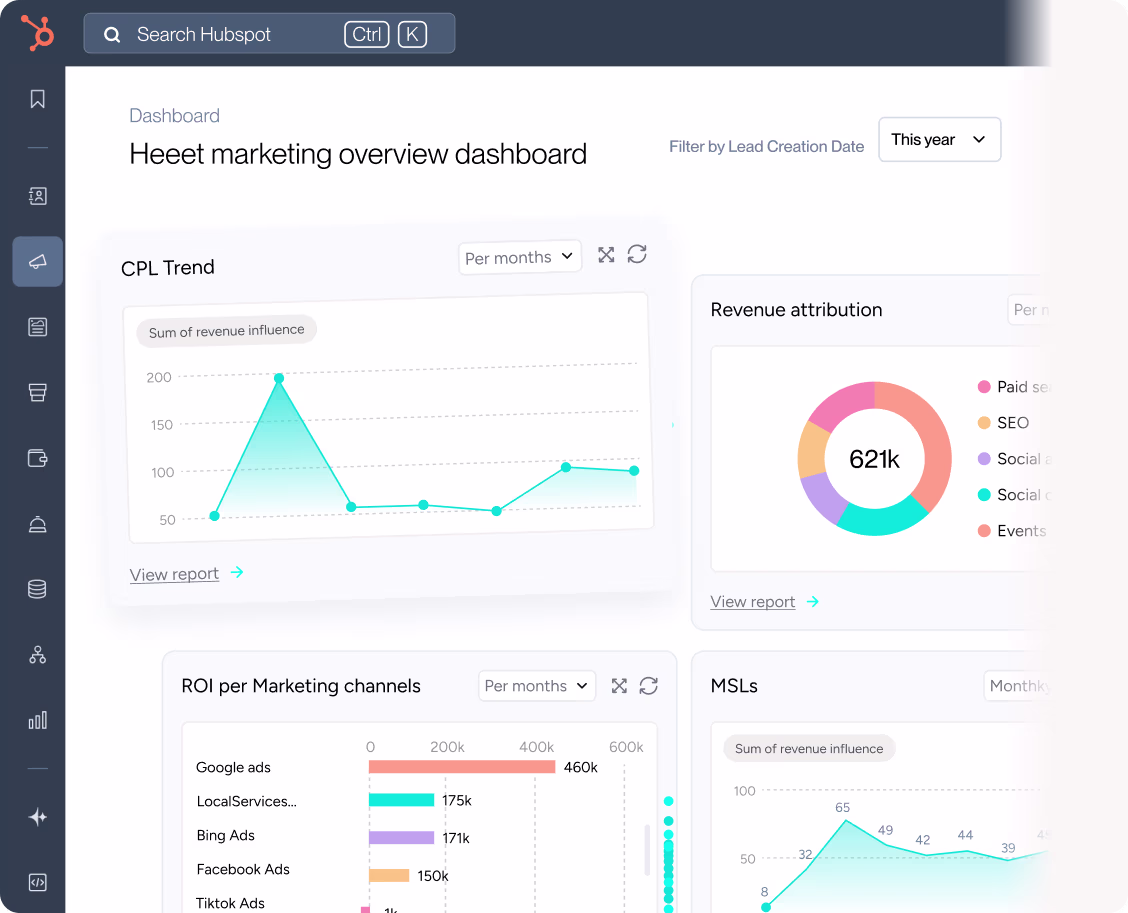This screenshot has height=913, width=1128.
Task: Open the automation workflow sidebar icon
Action: 37,655
